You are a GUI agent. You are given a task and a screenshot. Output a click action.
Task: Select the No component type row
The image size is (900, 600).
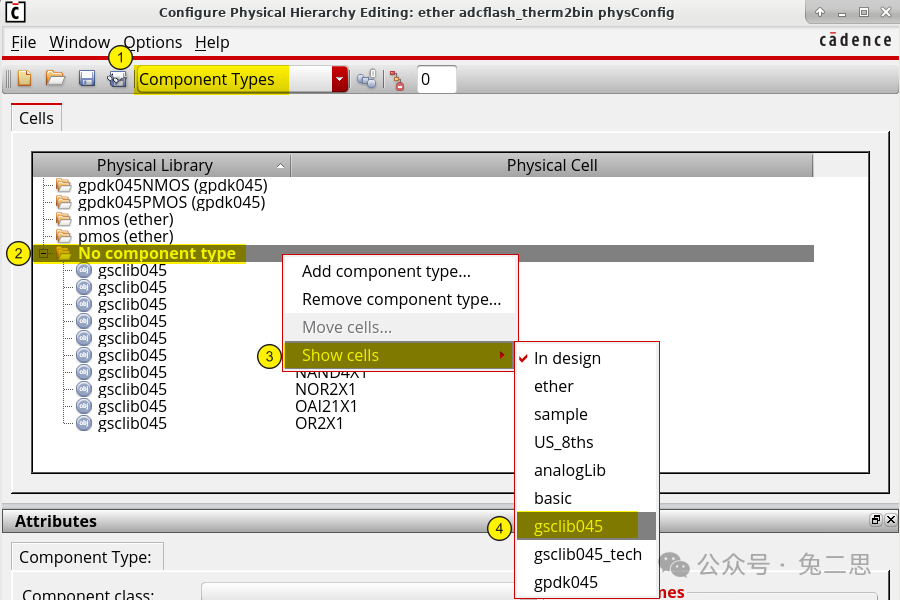[424, 253]
